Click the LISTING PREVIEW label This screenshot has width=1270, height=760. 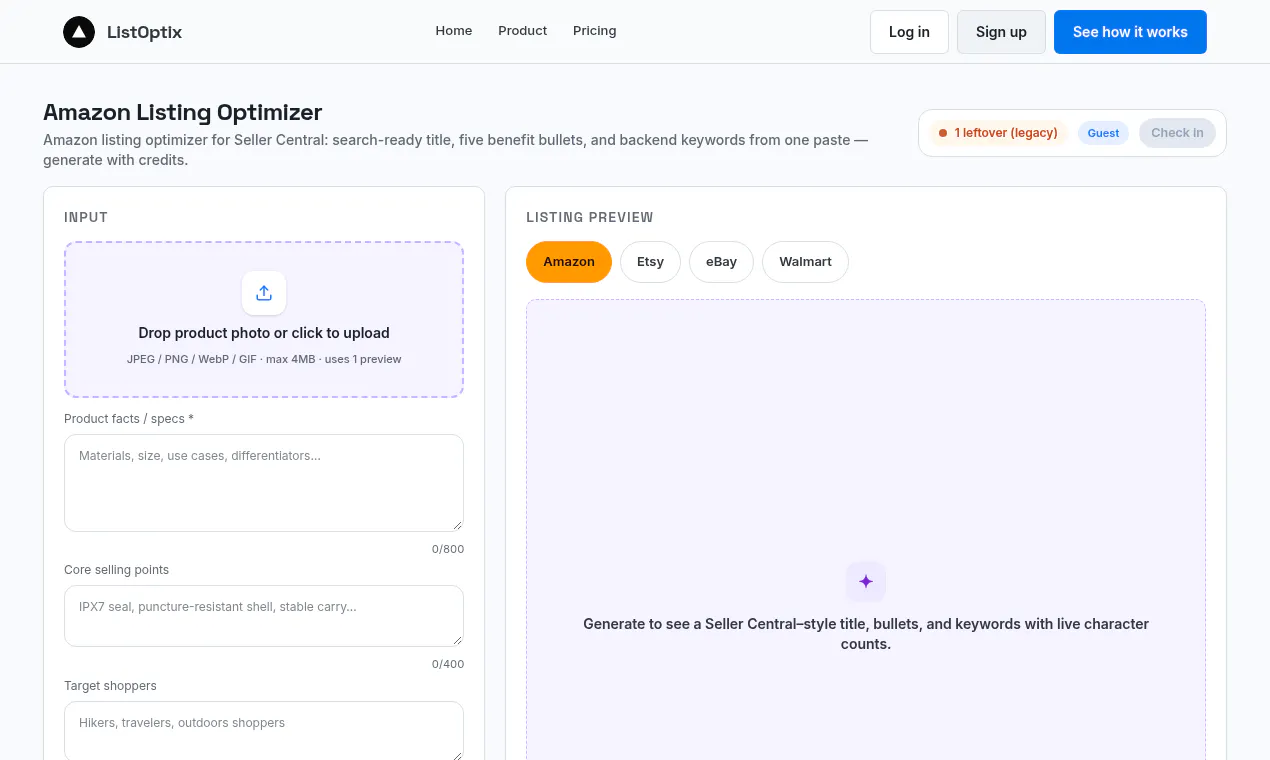(x=590, y=217)
